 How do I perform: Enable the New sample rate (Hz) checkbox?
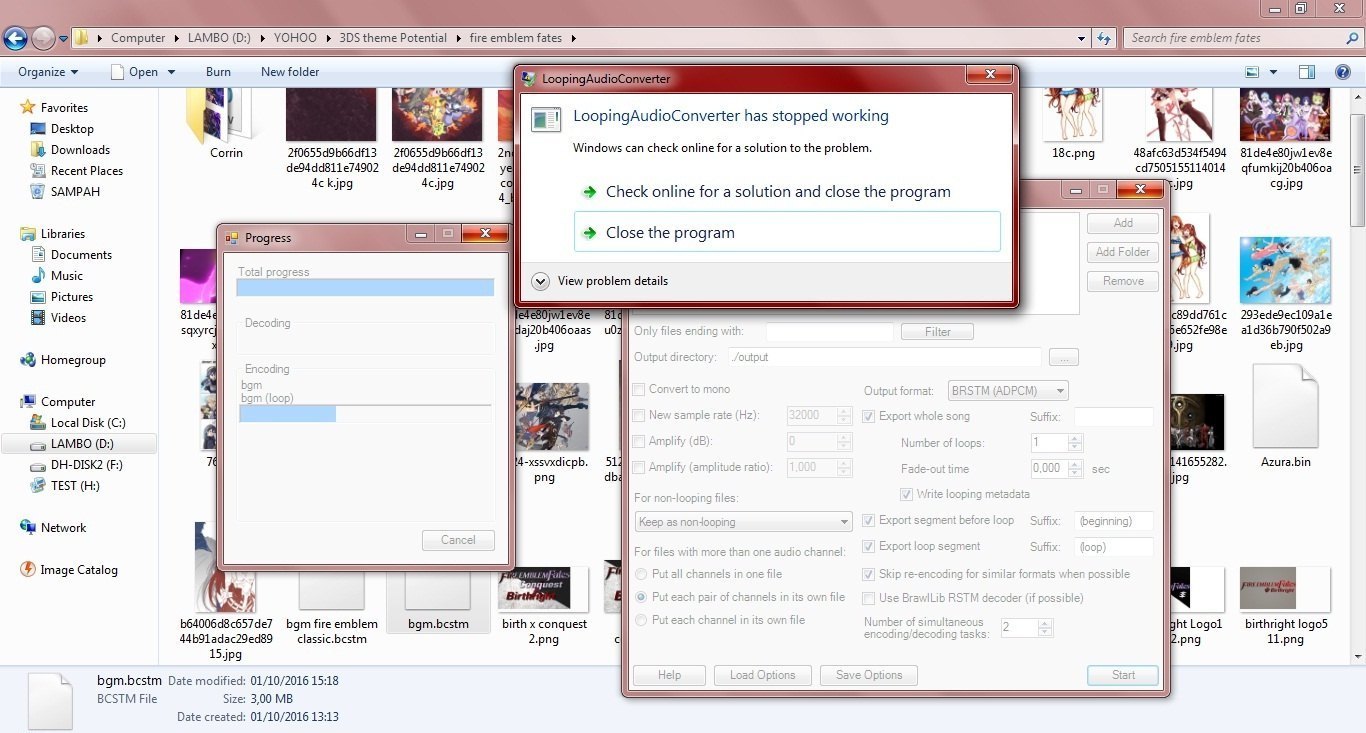639,416
